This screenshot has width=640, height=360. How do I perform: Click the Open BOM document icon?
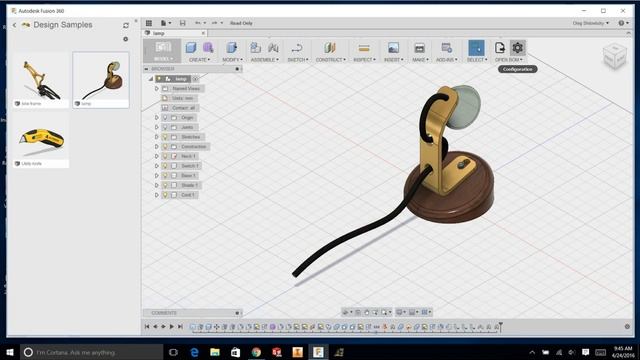pyautogui.click(x=500, y=48)
